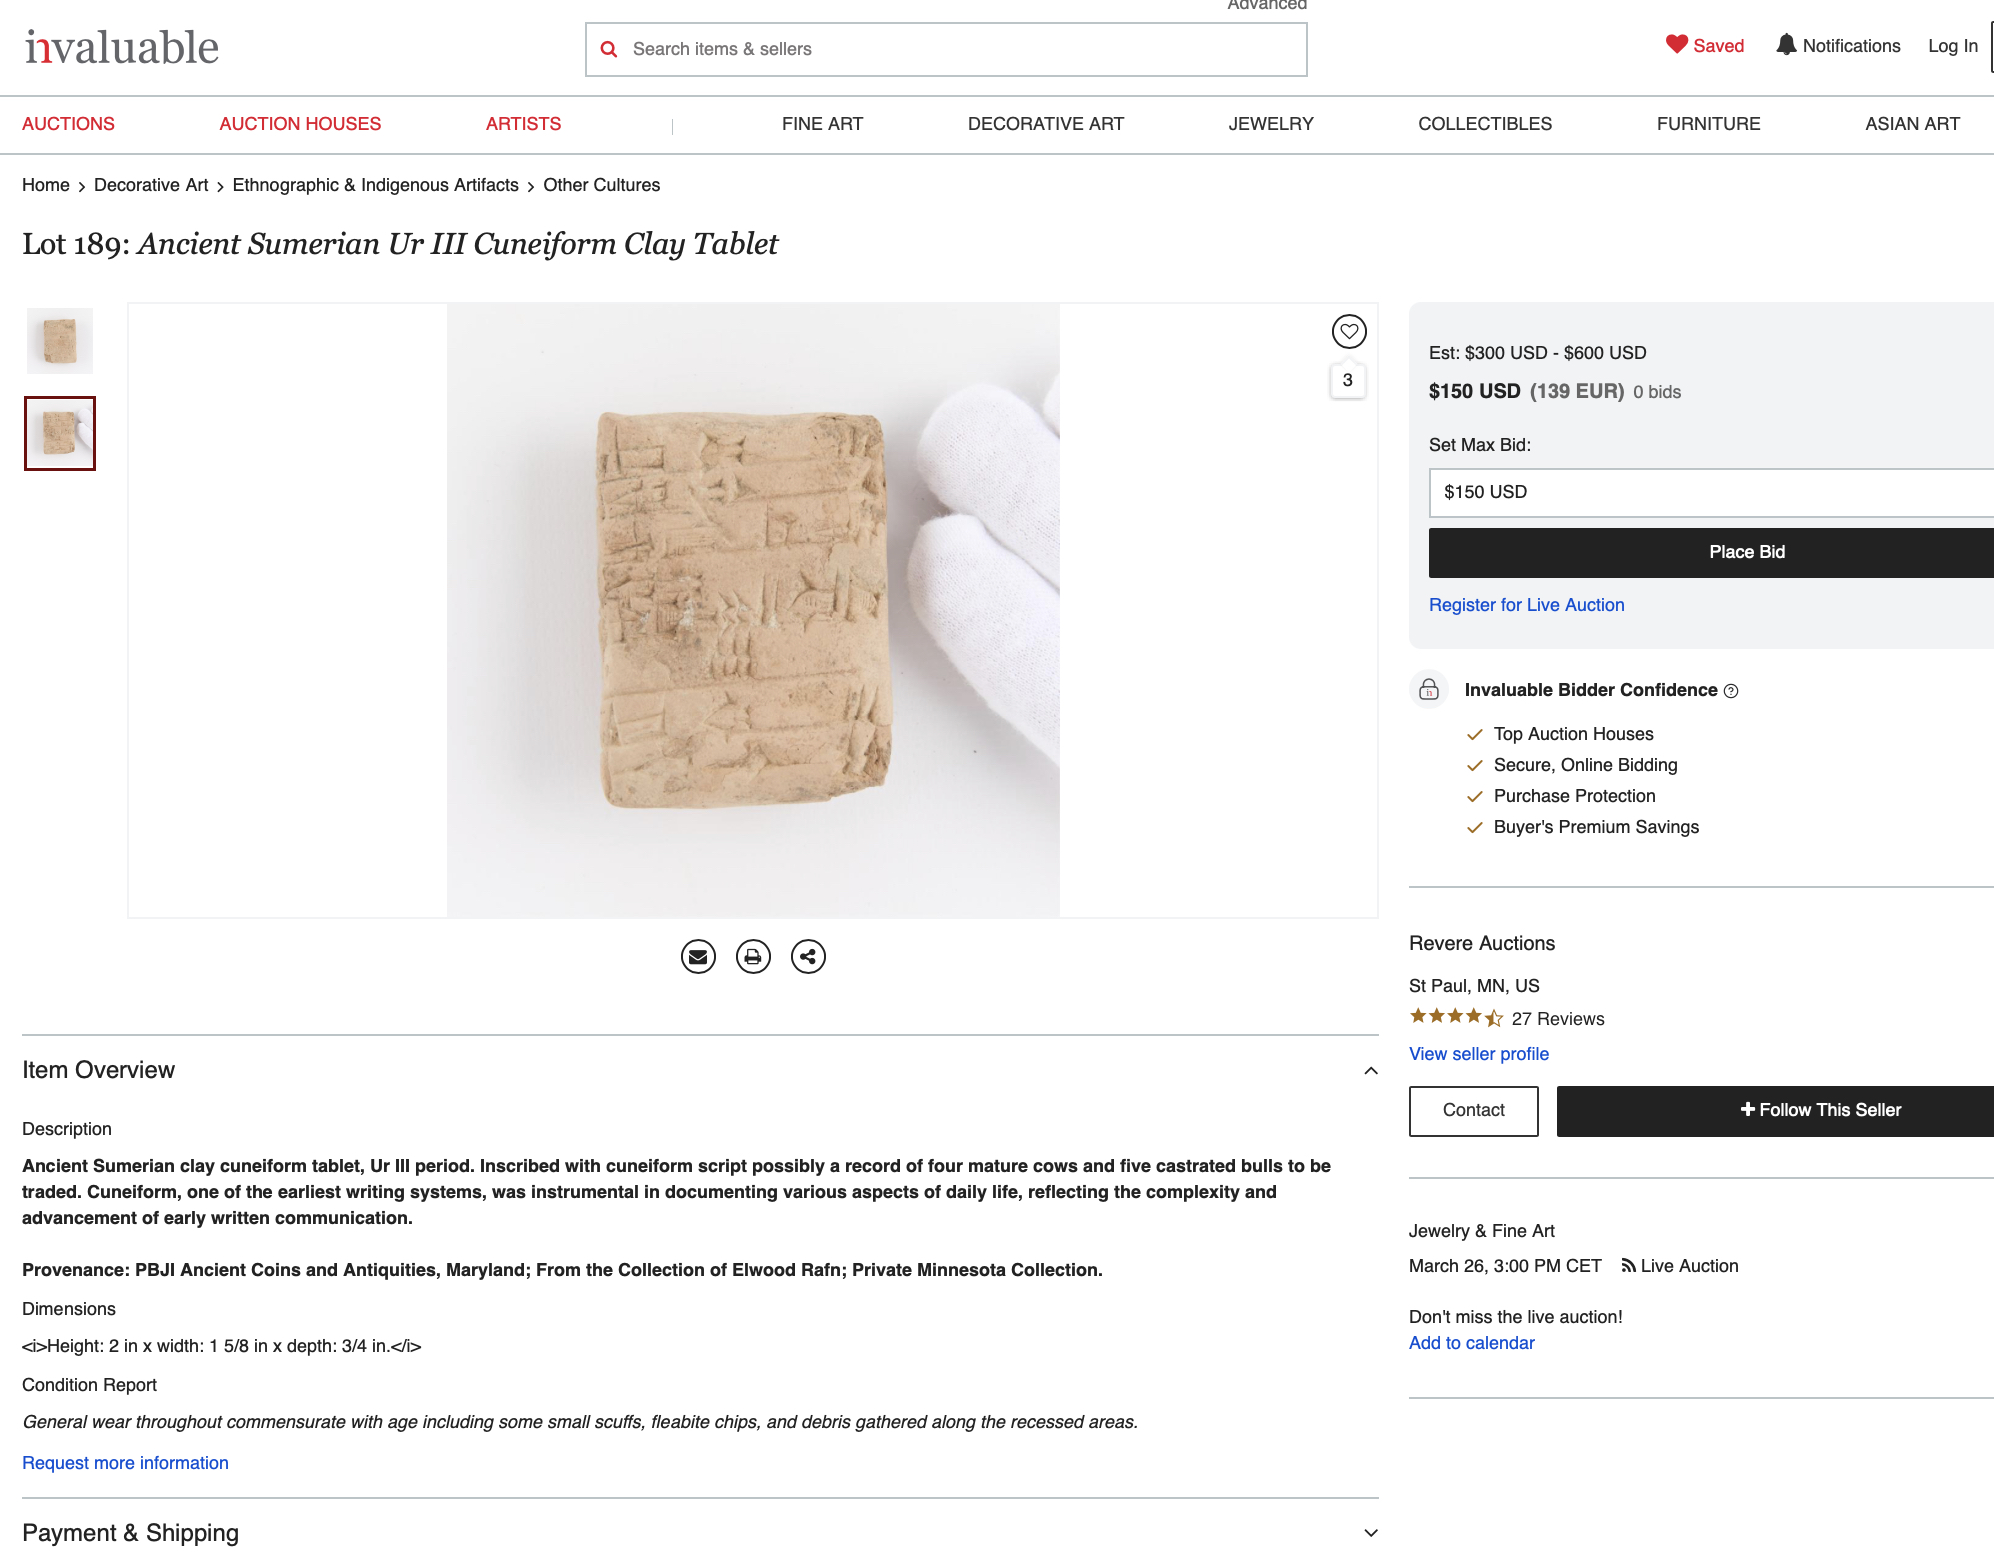Screen dimensions: 1994x1562
Task: Collapse the Item Overview section
Action: click(1371, 1071)
